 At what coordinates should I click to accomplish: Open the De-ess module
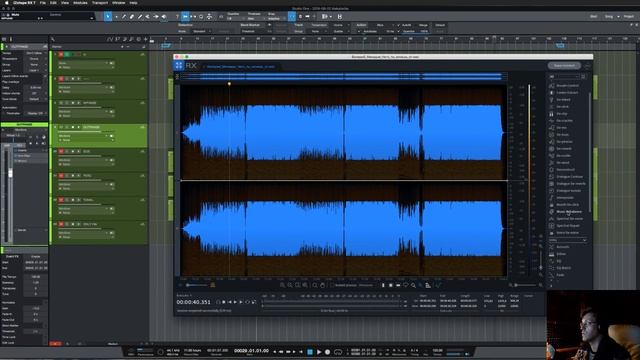coord(562,128)
